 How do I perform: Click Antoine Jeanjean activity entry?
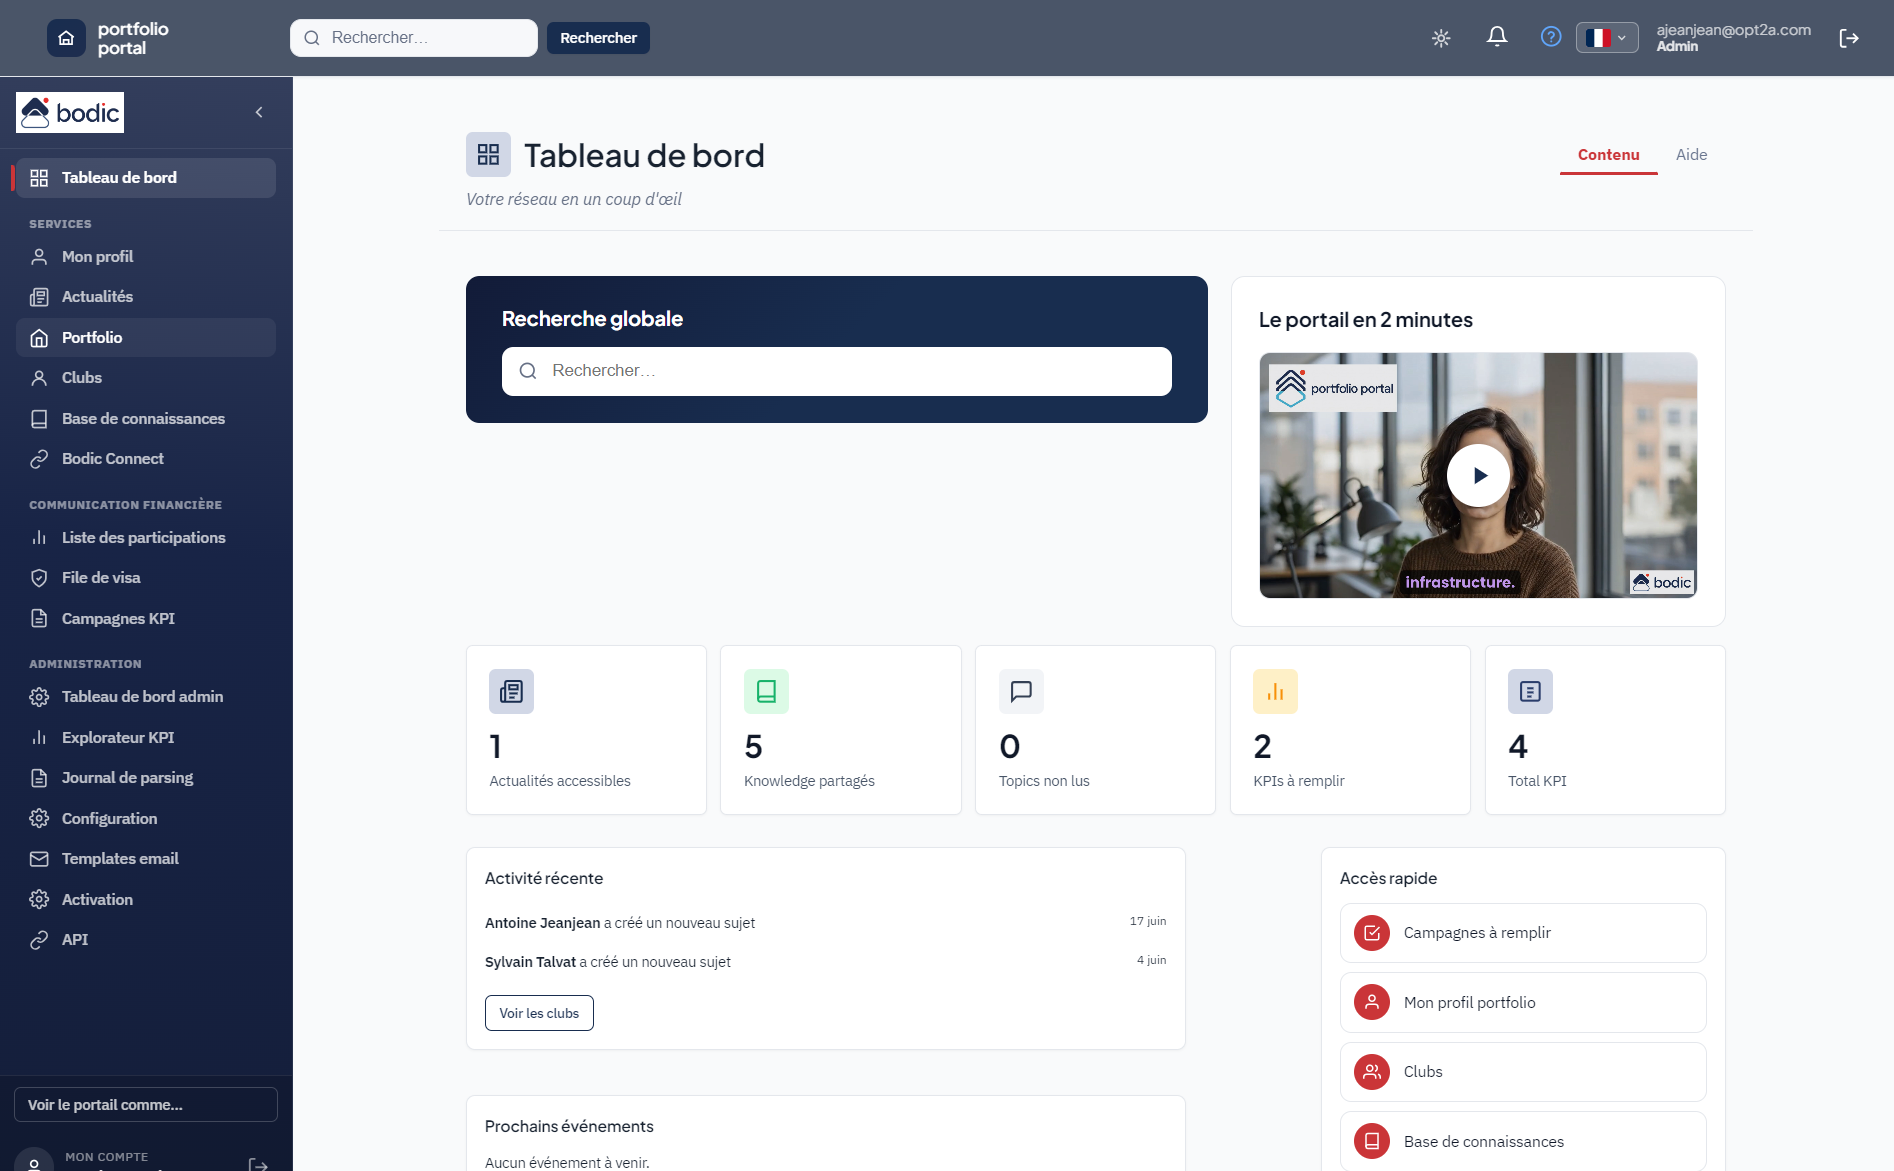[x=825, y=923]
